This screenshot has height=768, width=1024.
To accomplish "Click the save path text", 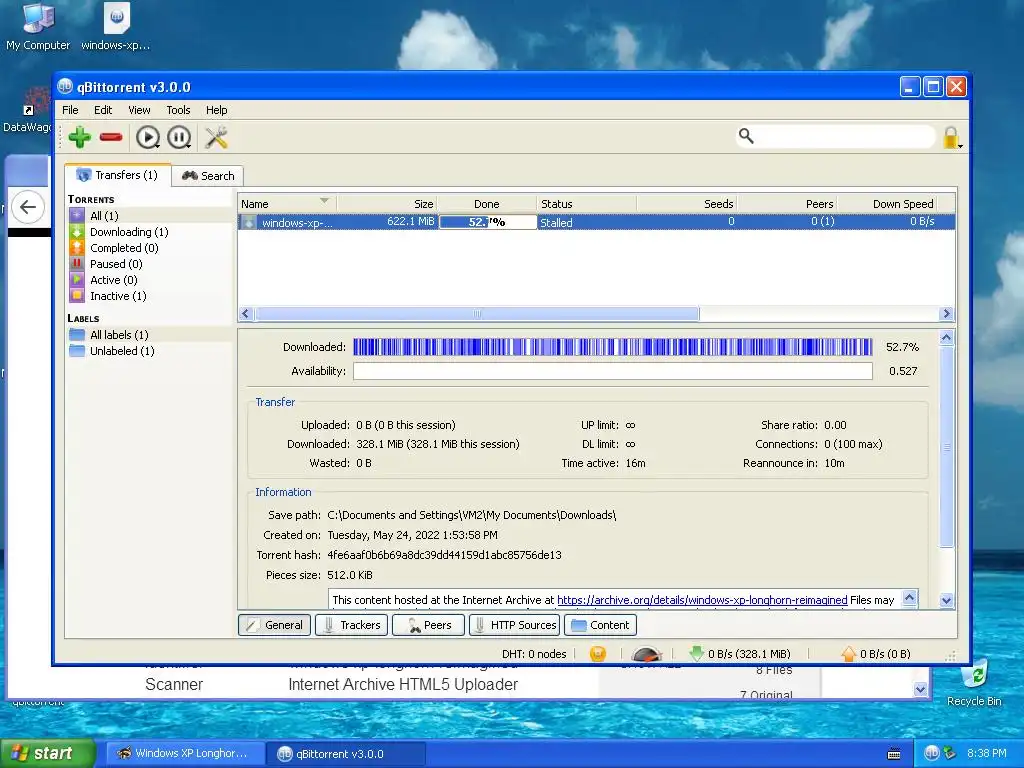I will (472, 515).
